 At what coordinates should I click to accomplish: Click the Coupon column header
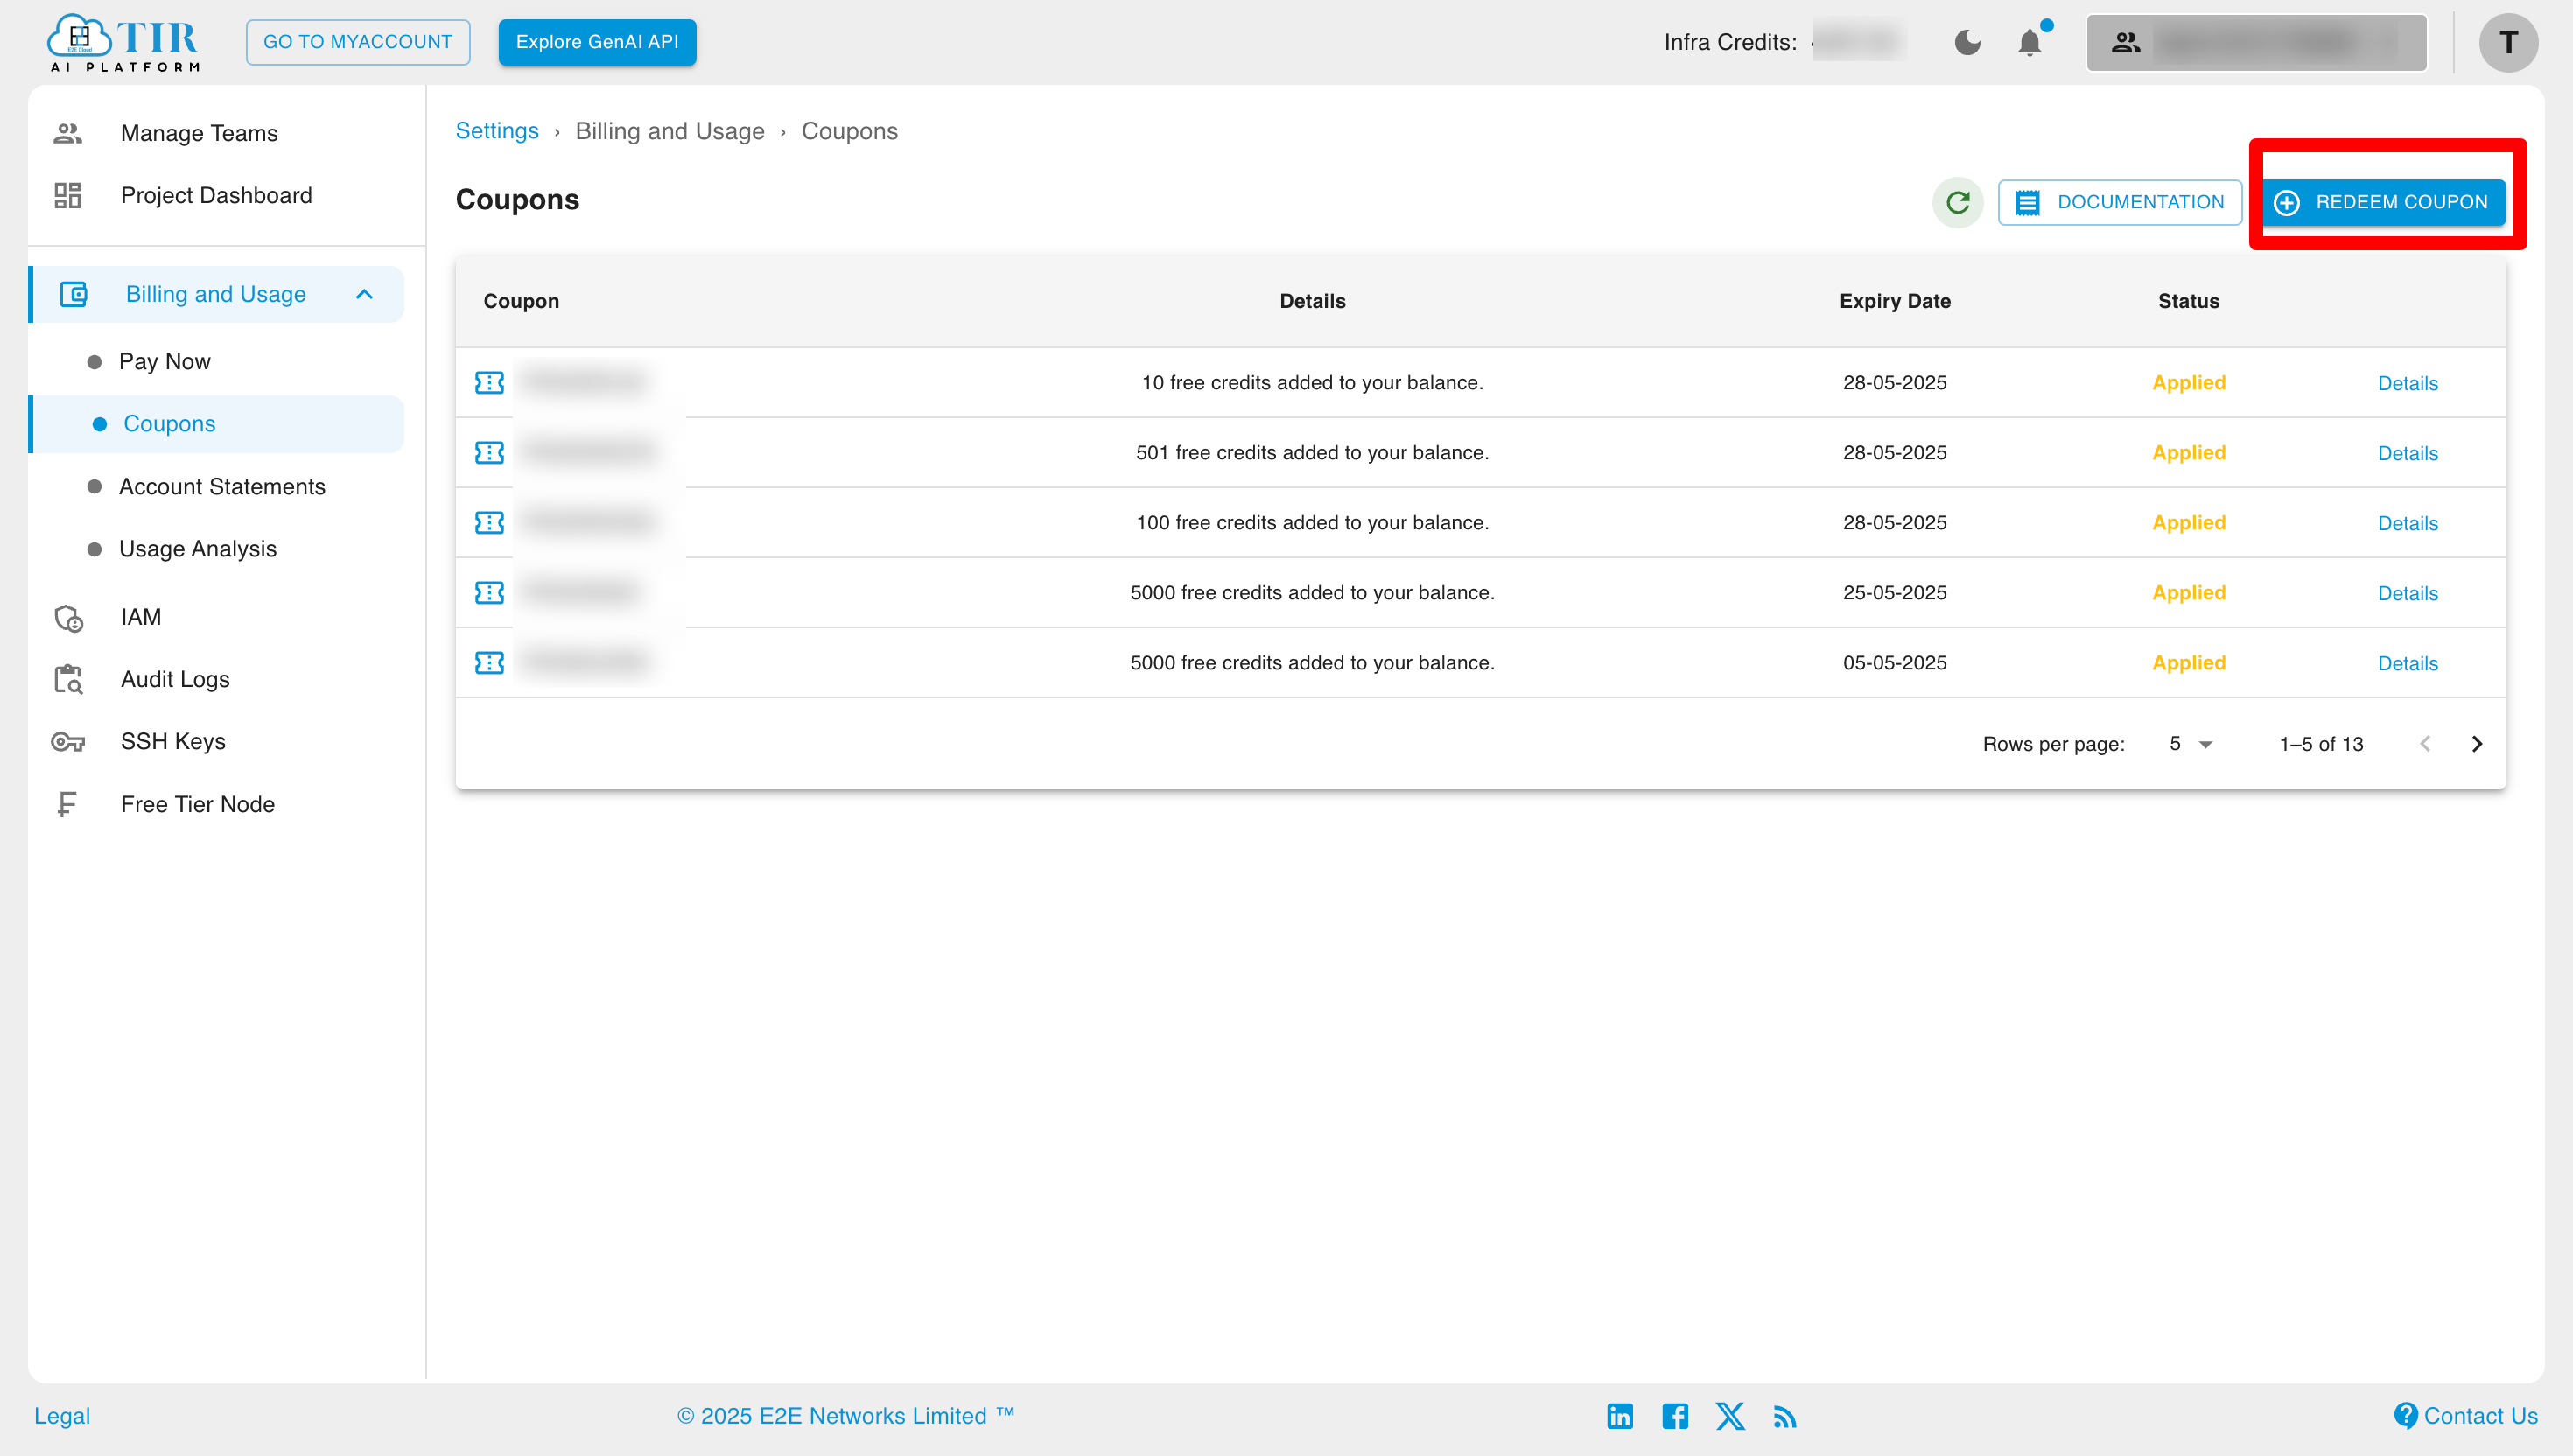pos(521,301)
